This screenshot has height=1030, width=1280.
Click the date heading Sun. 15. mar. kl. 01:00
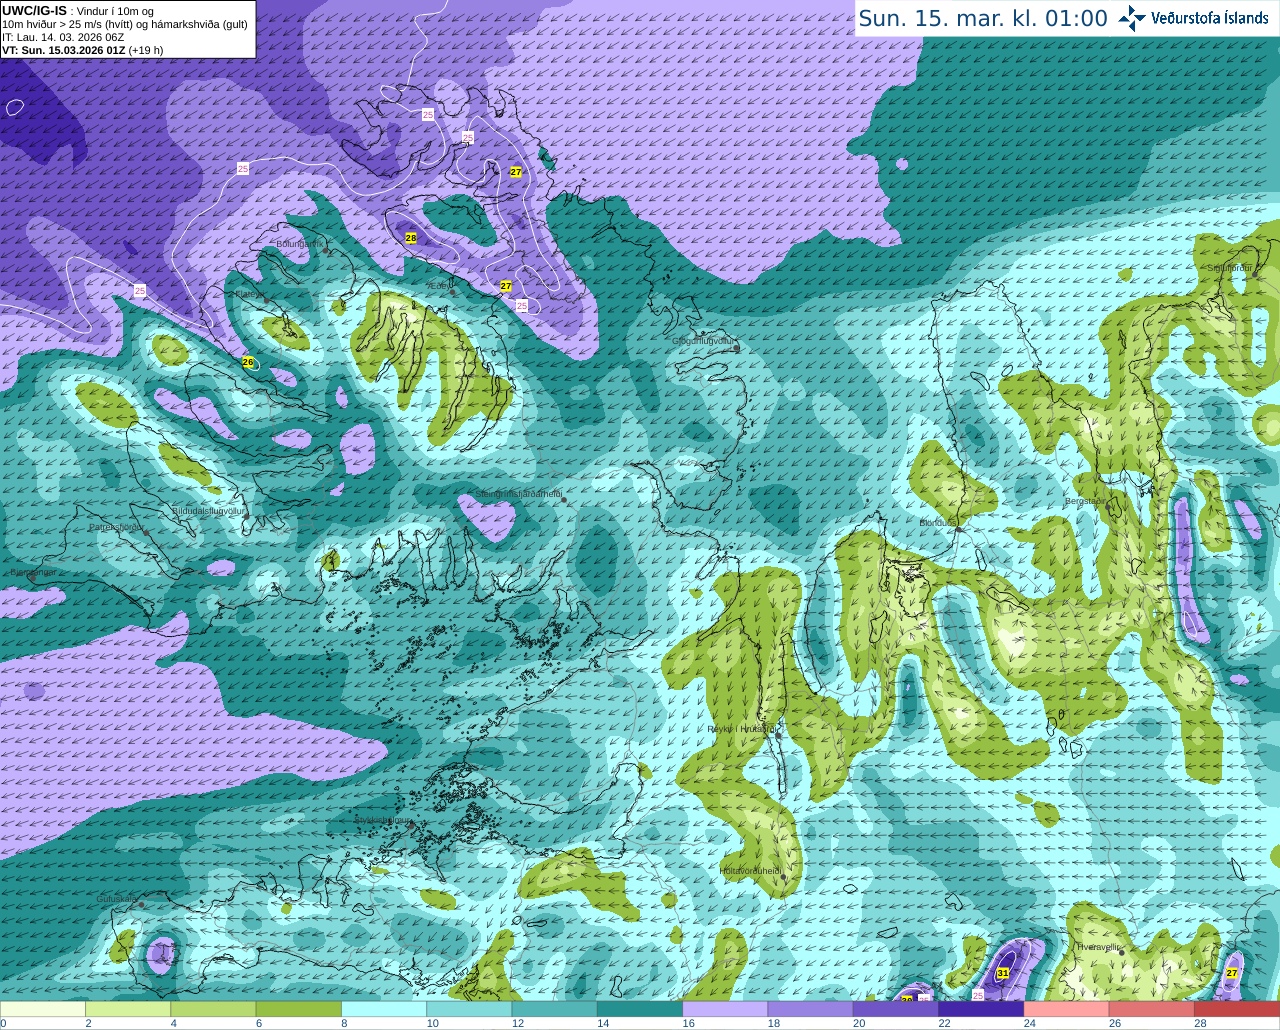point(983,18)
